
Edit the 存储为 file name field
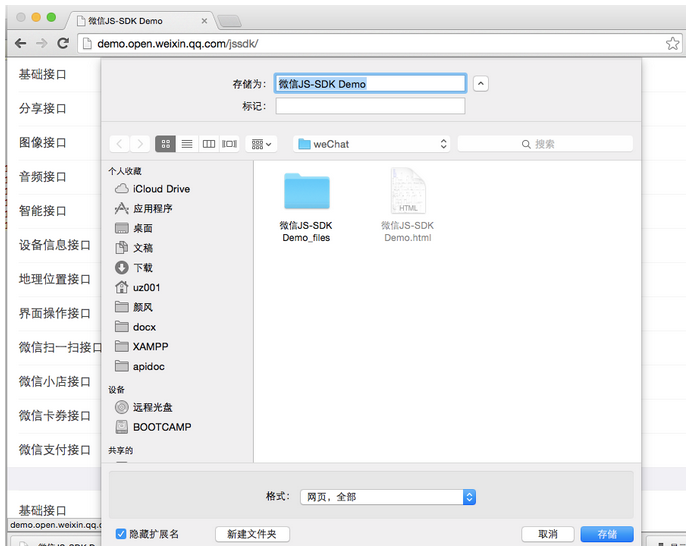pos(370,84)
